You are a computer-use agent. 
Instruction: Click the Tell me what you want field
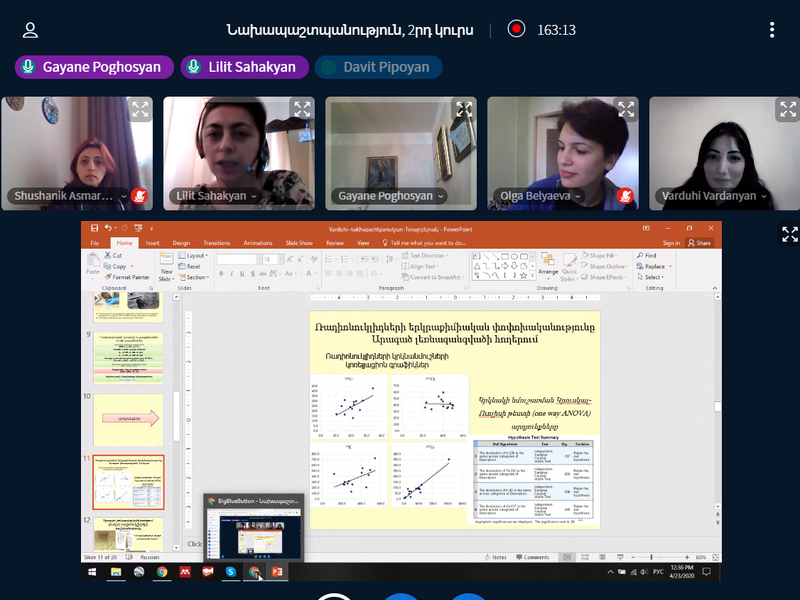pos(424,243)
